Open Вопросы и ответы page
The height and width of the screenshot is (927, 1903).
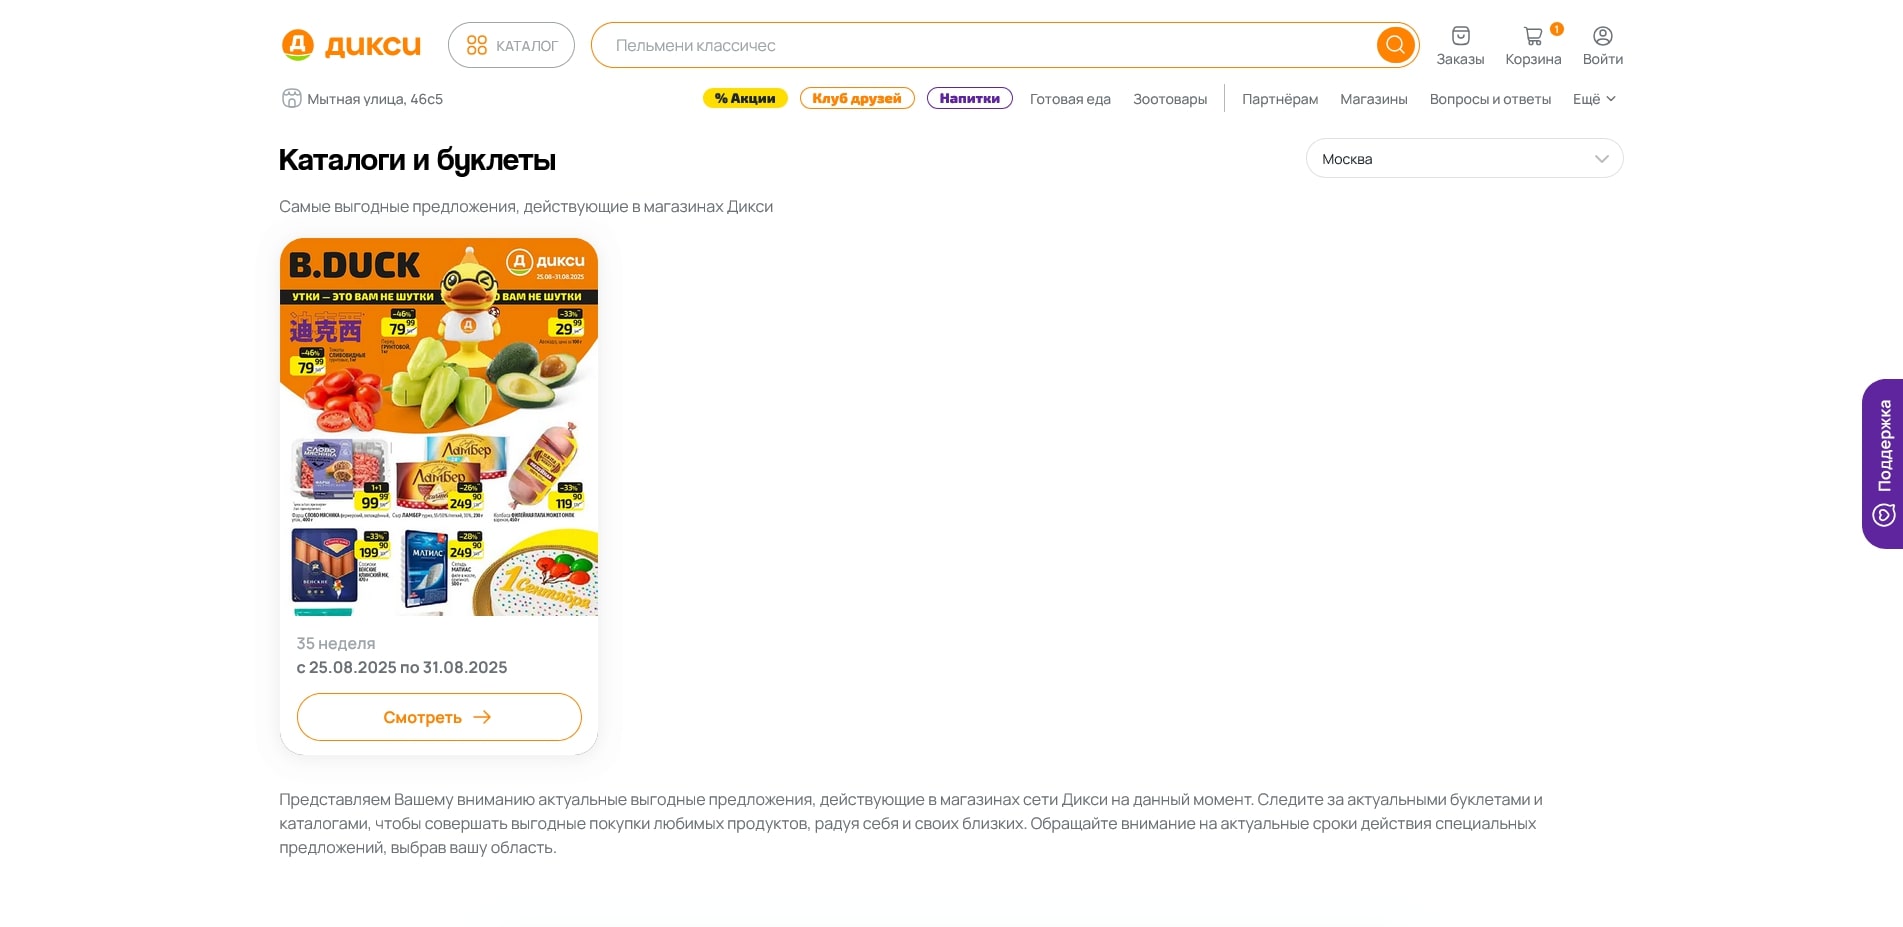pos(1490,99)
